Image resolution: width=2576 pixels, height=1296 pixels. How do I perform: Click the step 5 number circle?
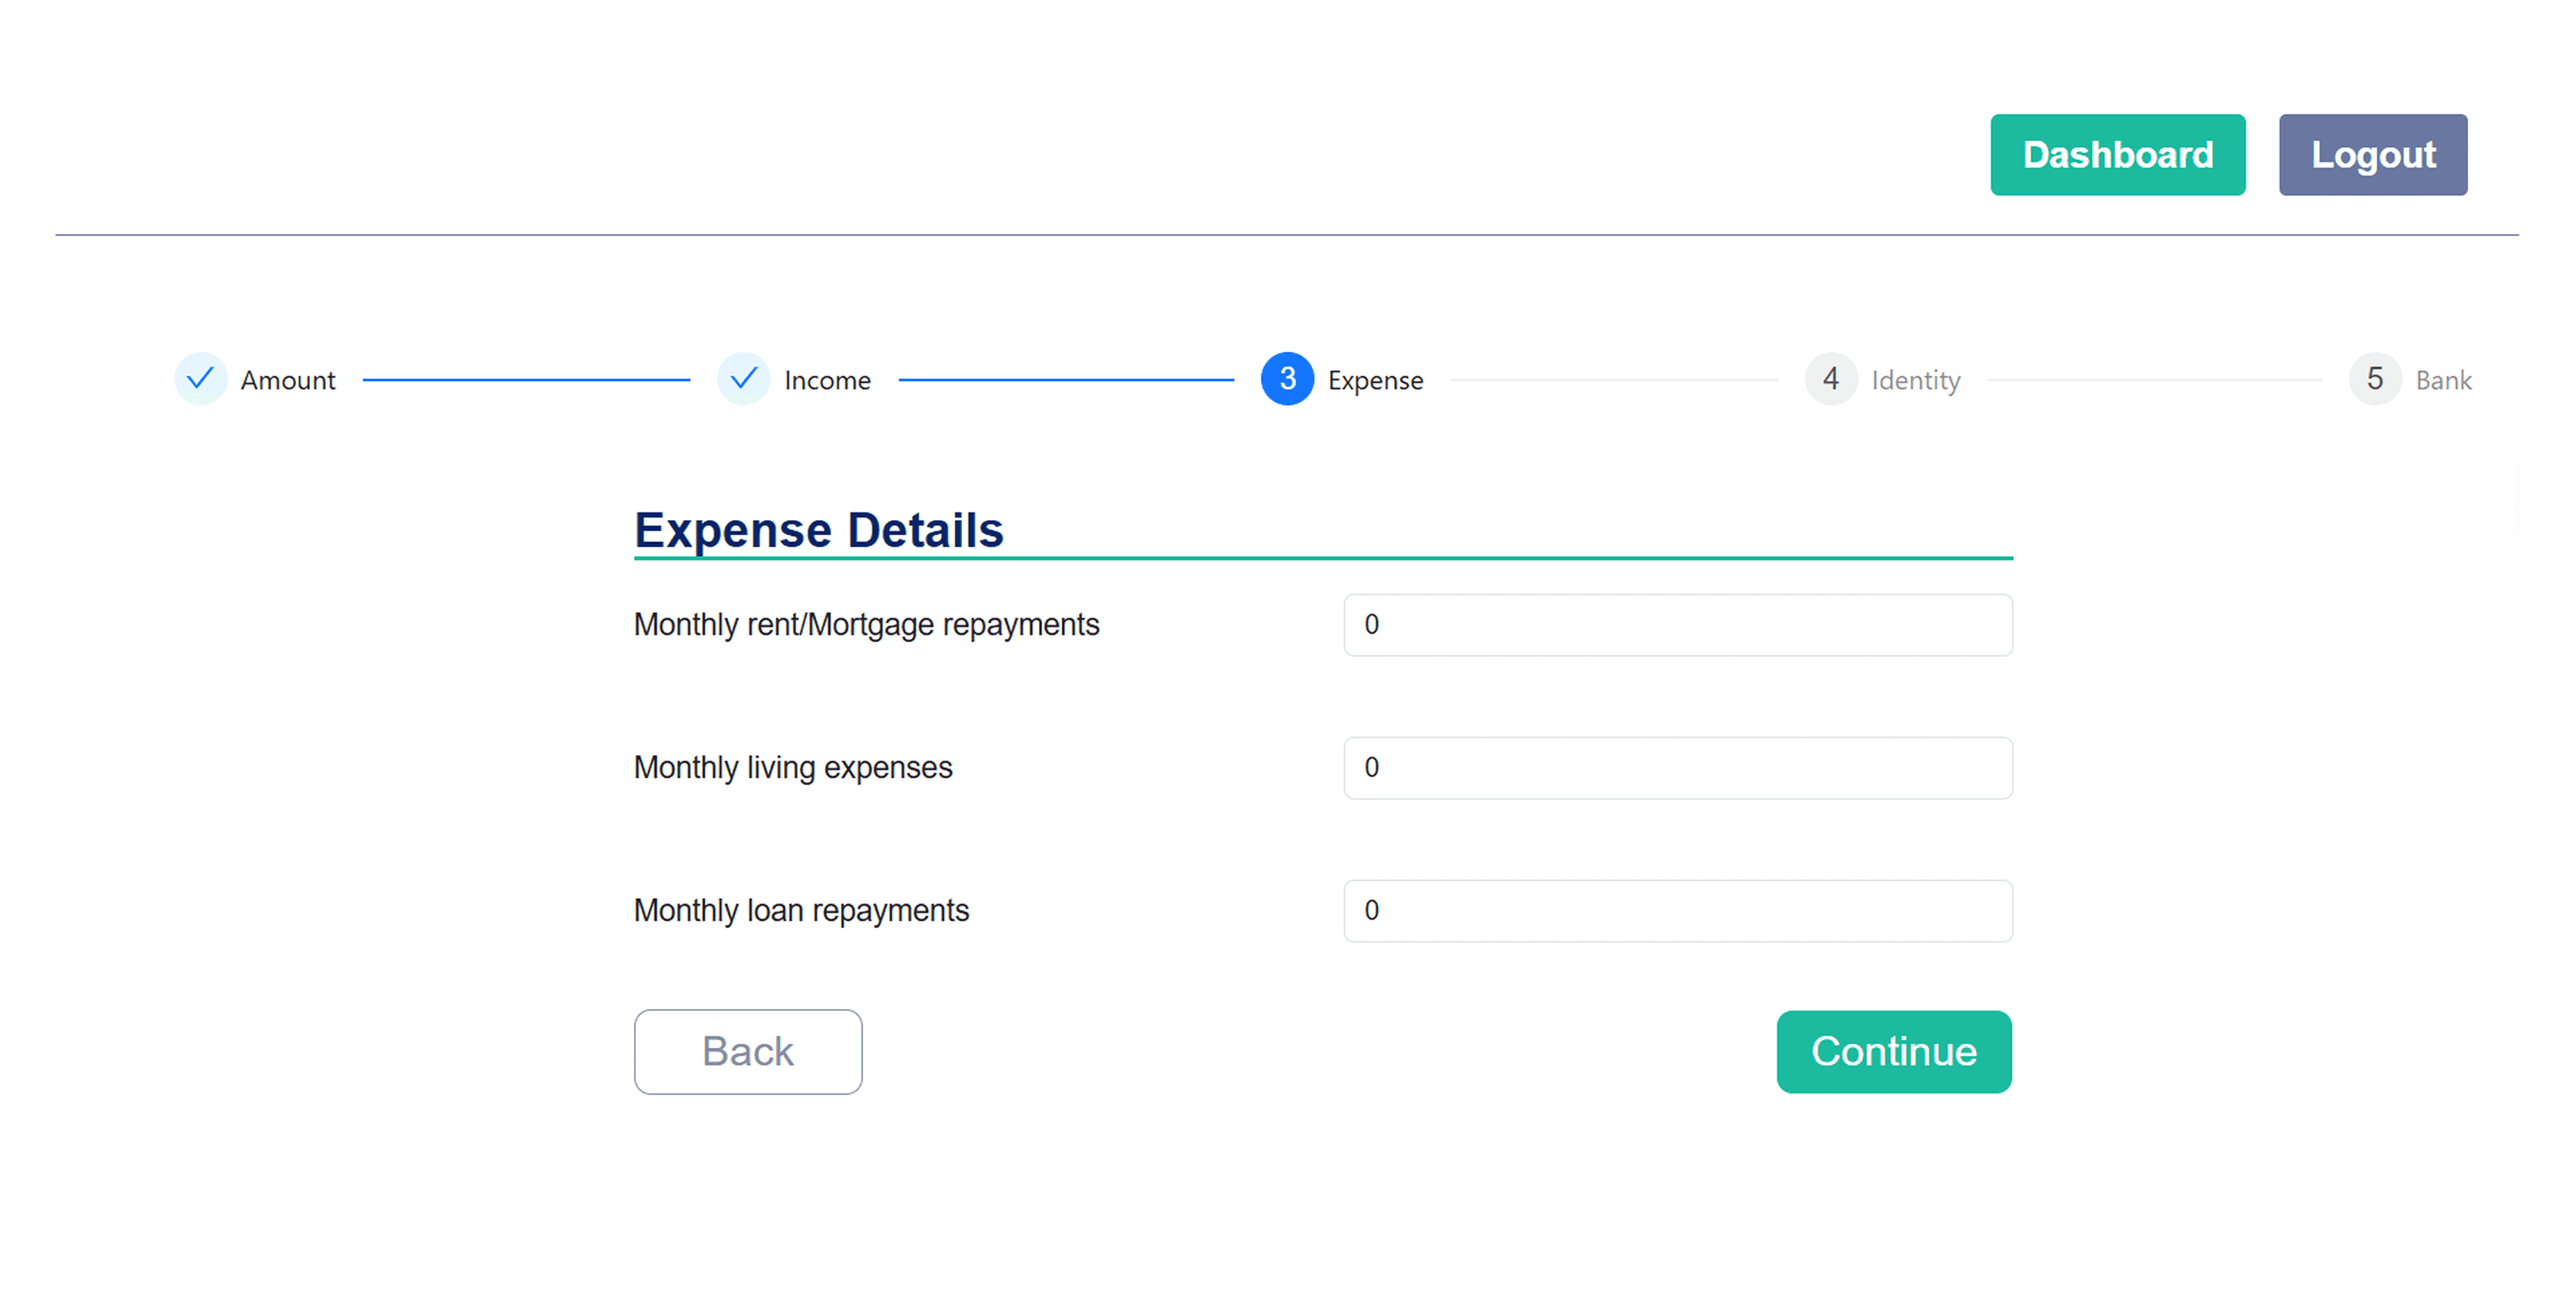pos(2374,379)
